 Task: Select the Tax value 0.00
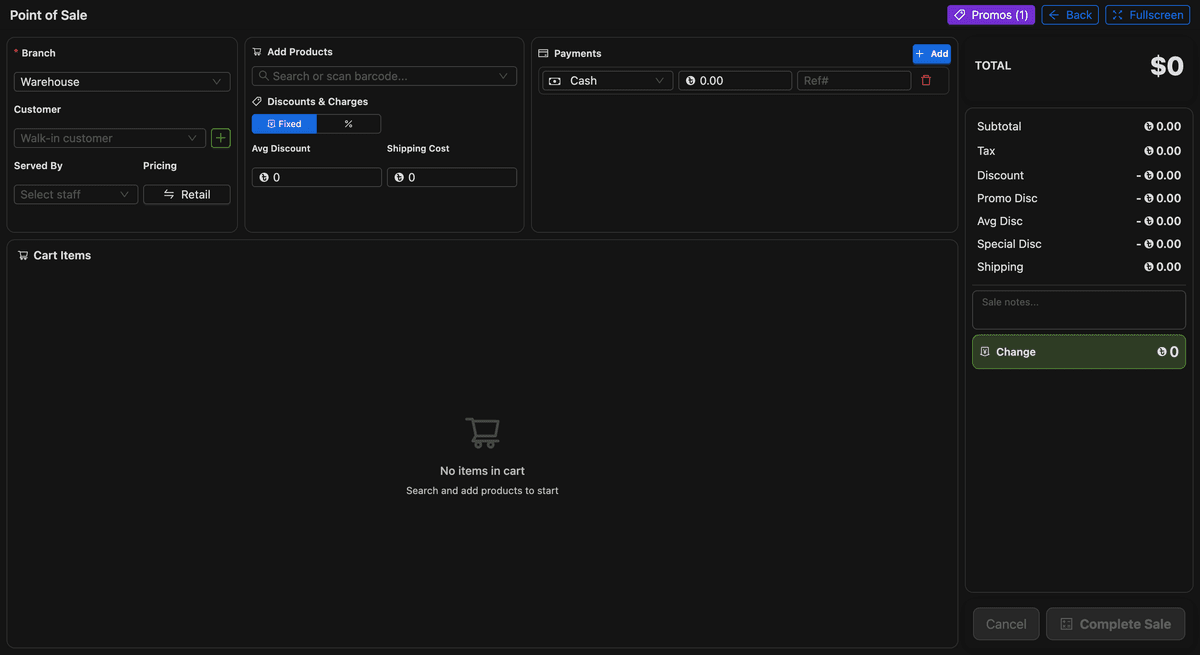(x=1163, y=151)
